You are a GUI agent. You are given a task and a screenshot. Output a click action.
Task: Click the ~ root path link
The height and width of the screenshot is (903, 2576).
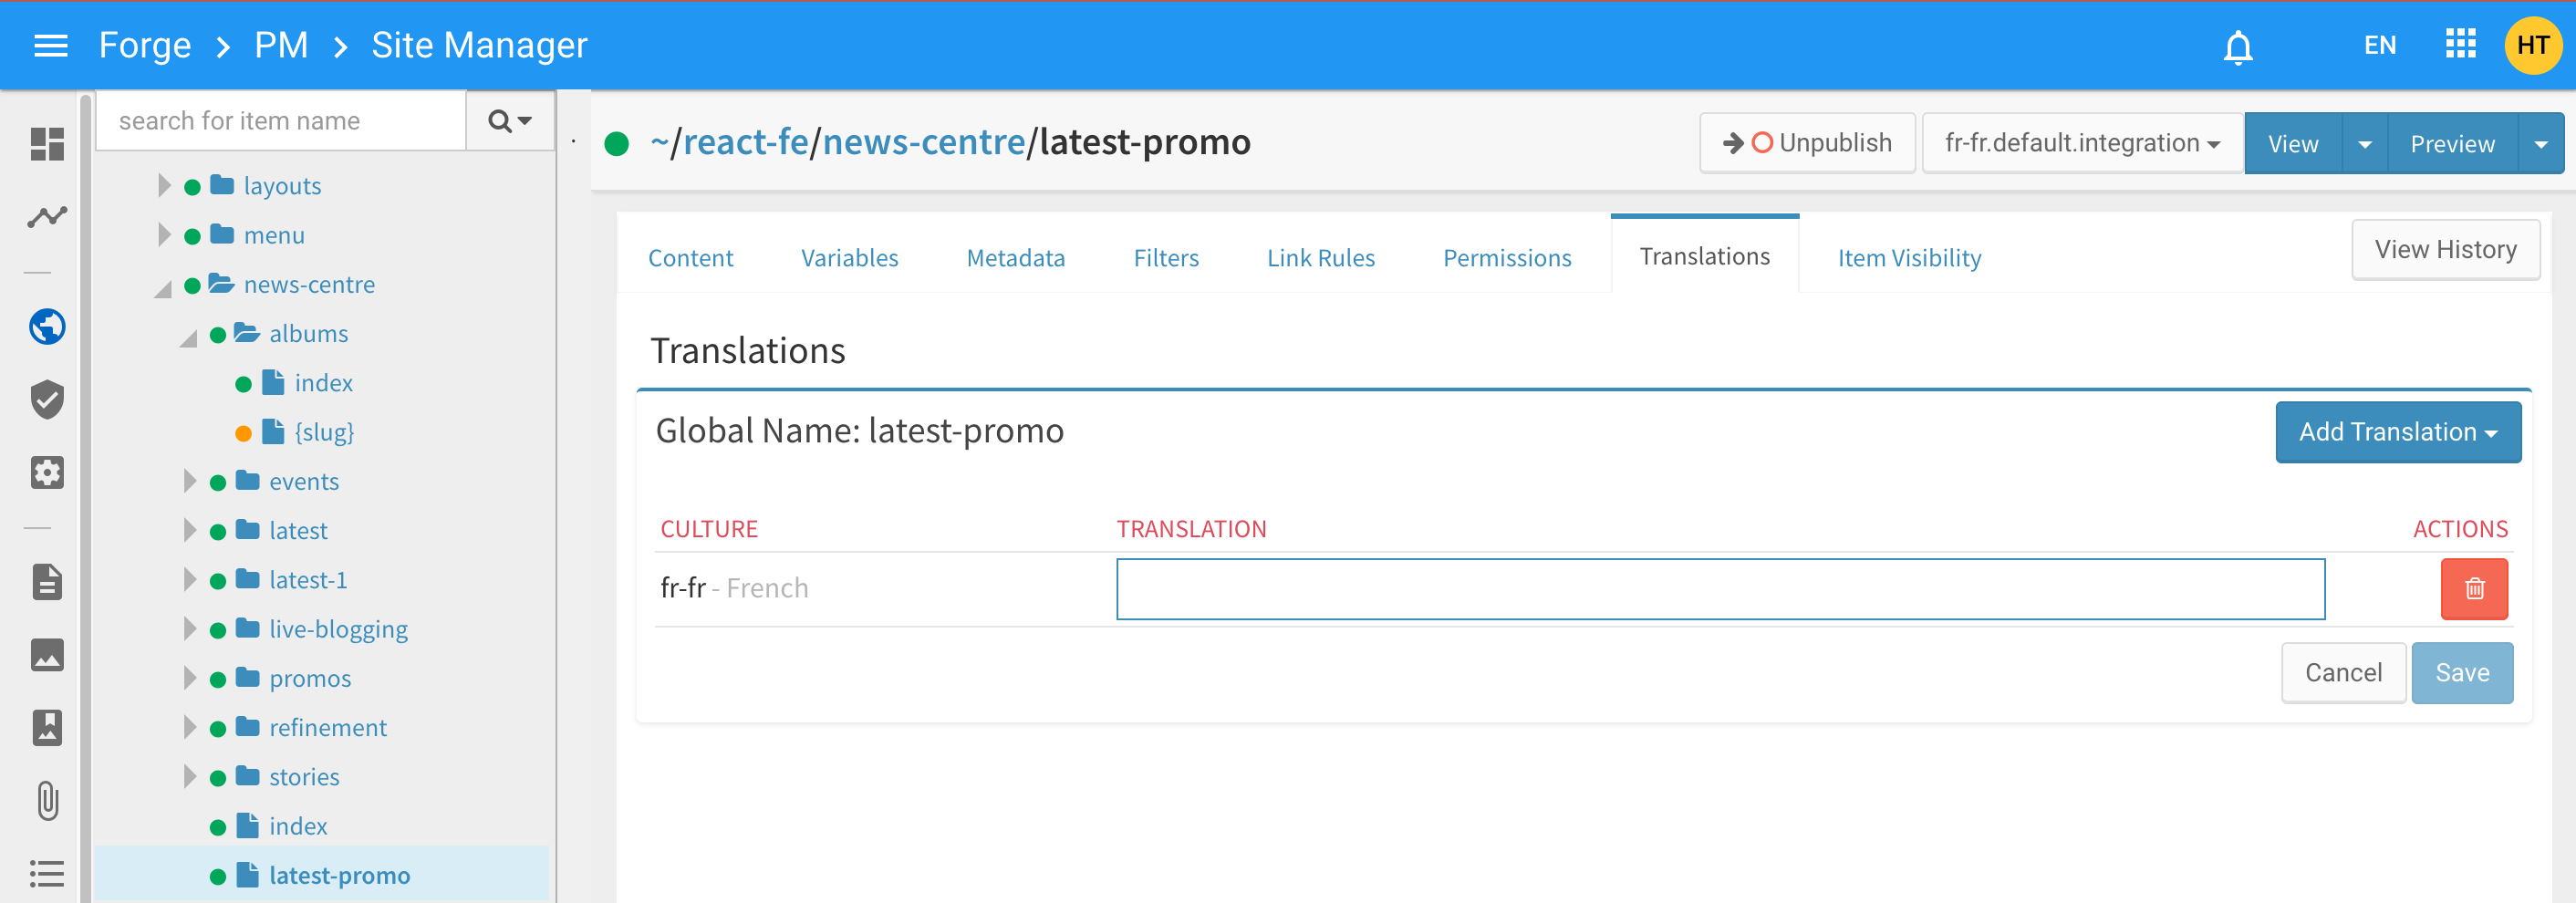pyautogui.click(x=659, y=143)
